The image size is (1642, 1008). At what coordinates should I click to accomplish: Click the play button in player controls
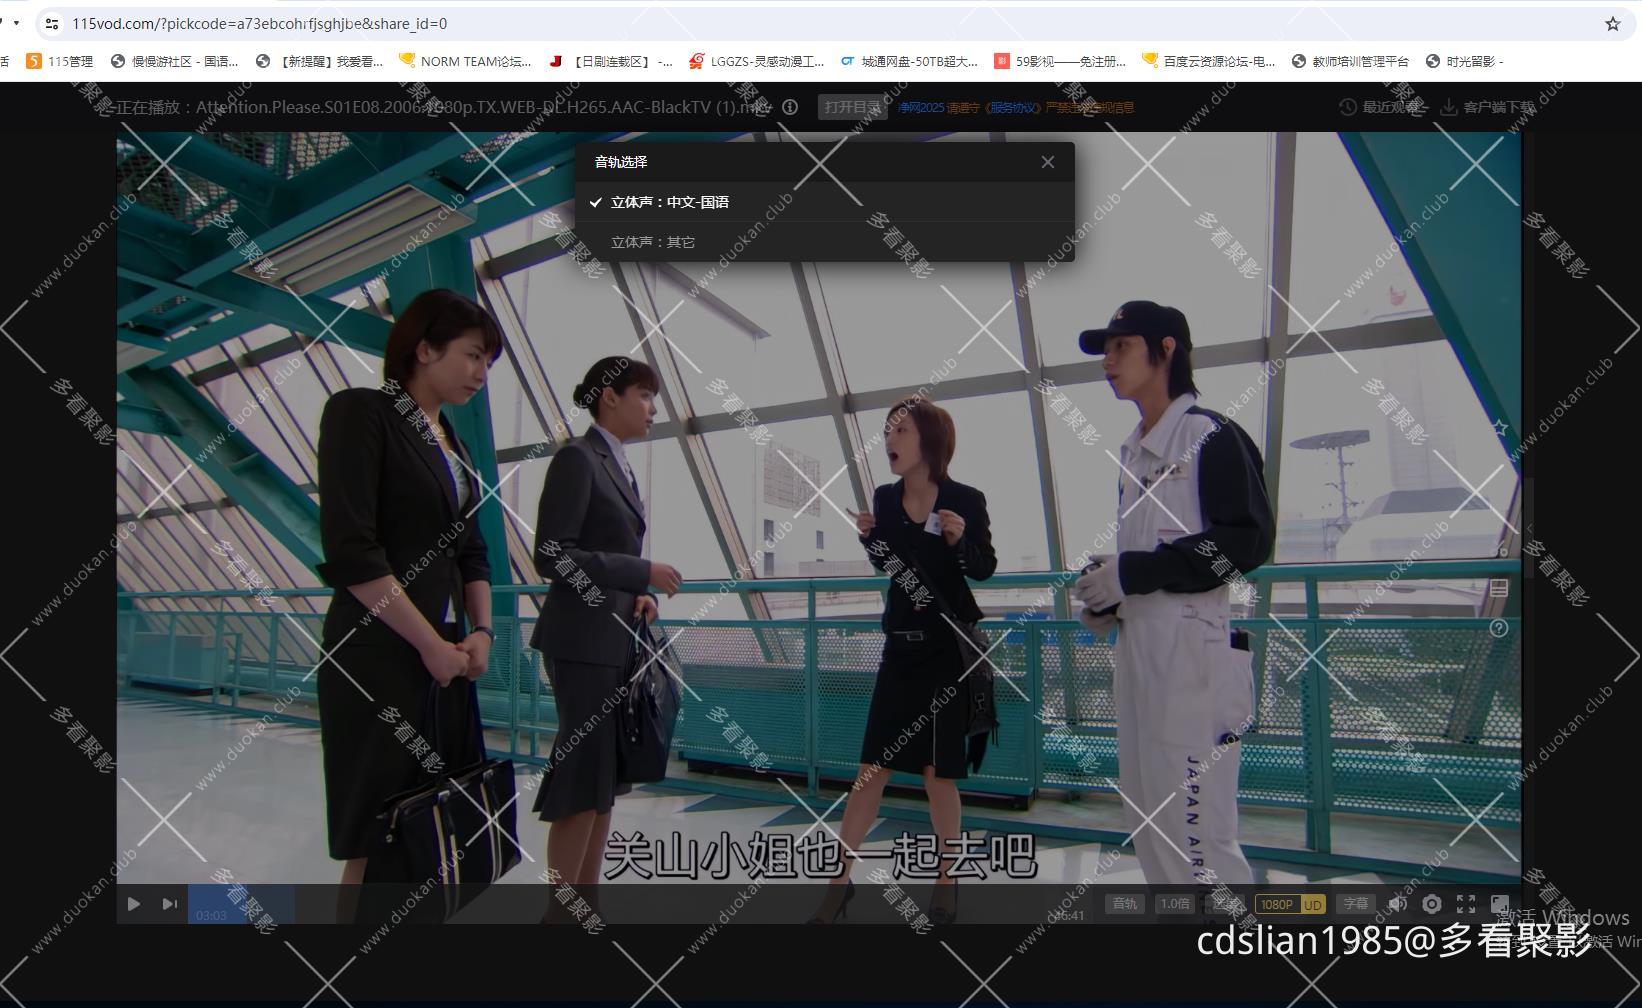click(134, 904)
